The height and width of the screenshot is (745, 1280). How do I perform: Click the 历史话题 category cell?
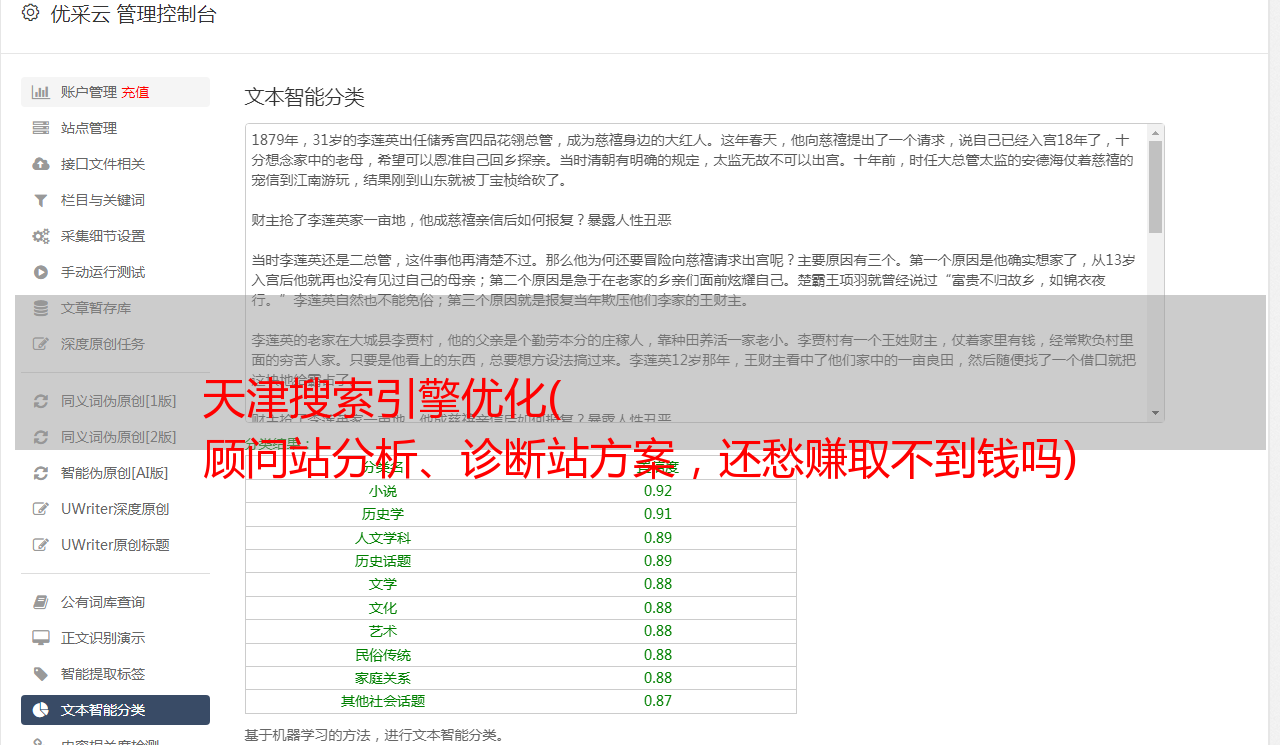(382, 561)
